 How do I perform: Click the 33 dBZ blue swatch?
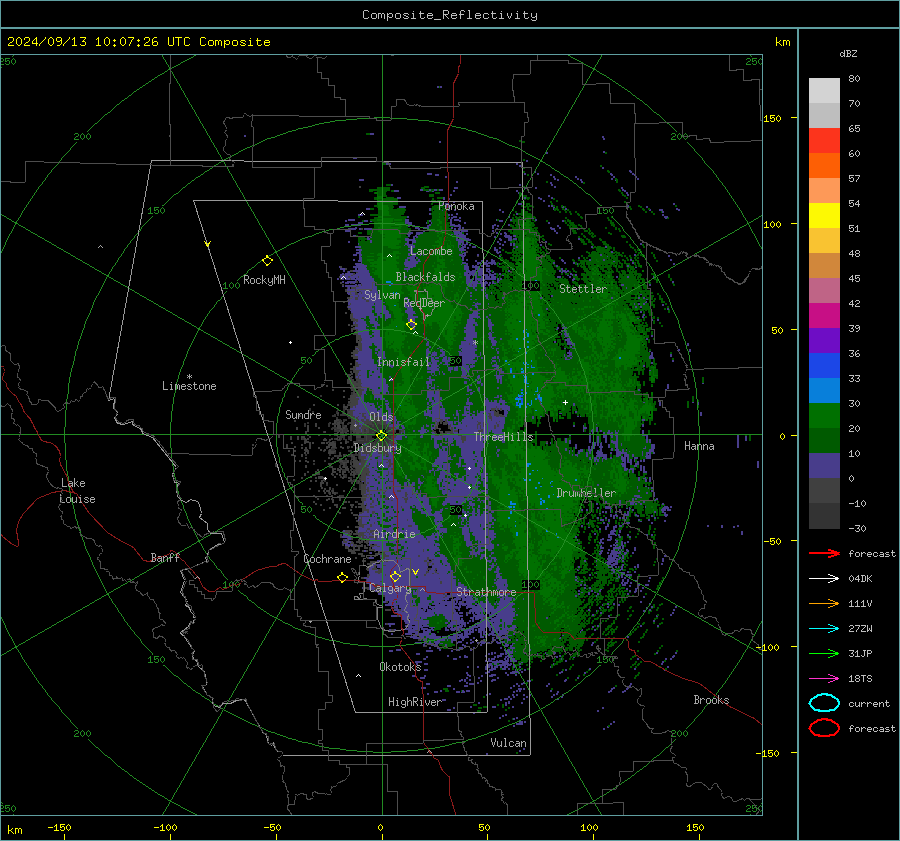point(824,390)
